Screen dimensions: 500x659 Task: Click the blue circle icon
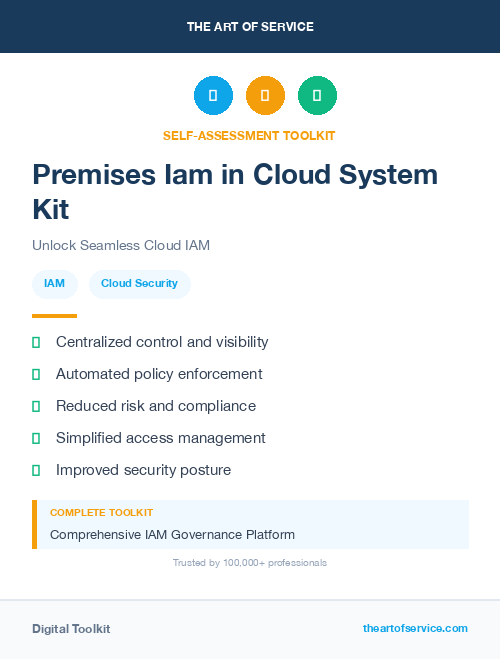pyautogui.click(x=213, y=95)
